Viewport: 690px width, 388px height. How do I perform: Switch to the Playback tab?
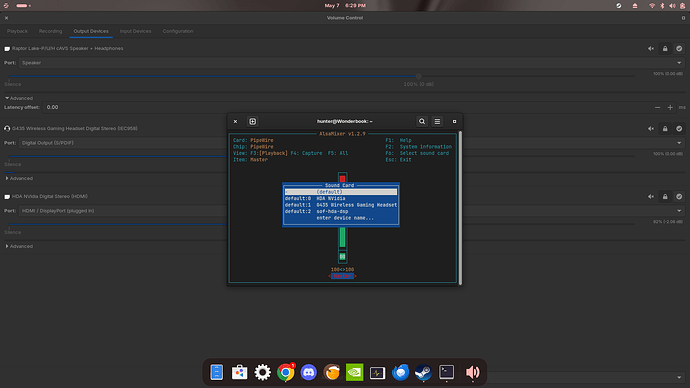(x=17, y=31)
